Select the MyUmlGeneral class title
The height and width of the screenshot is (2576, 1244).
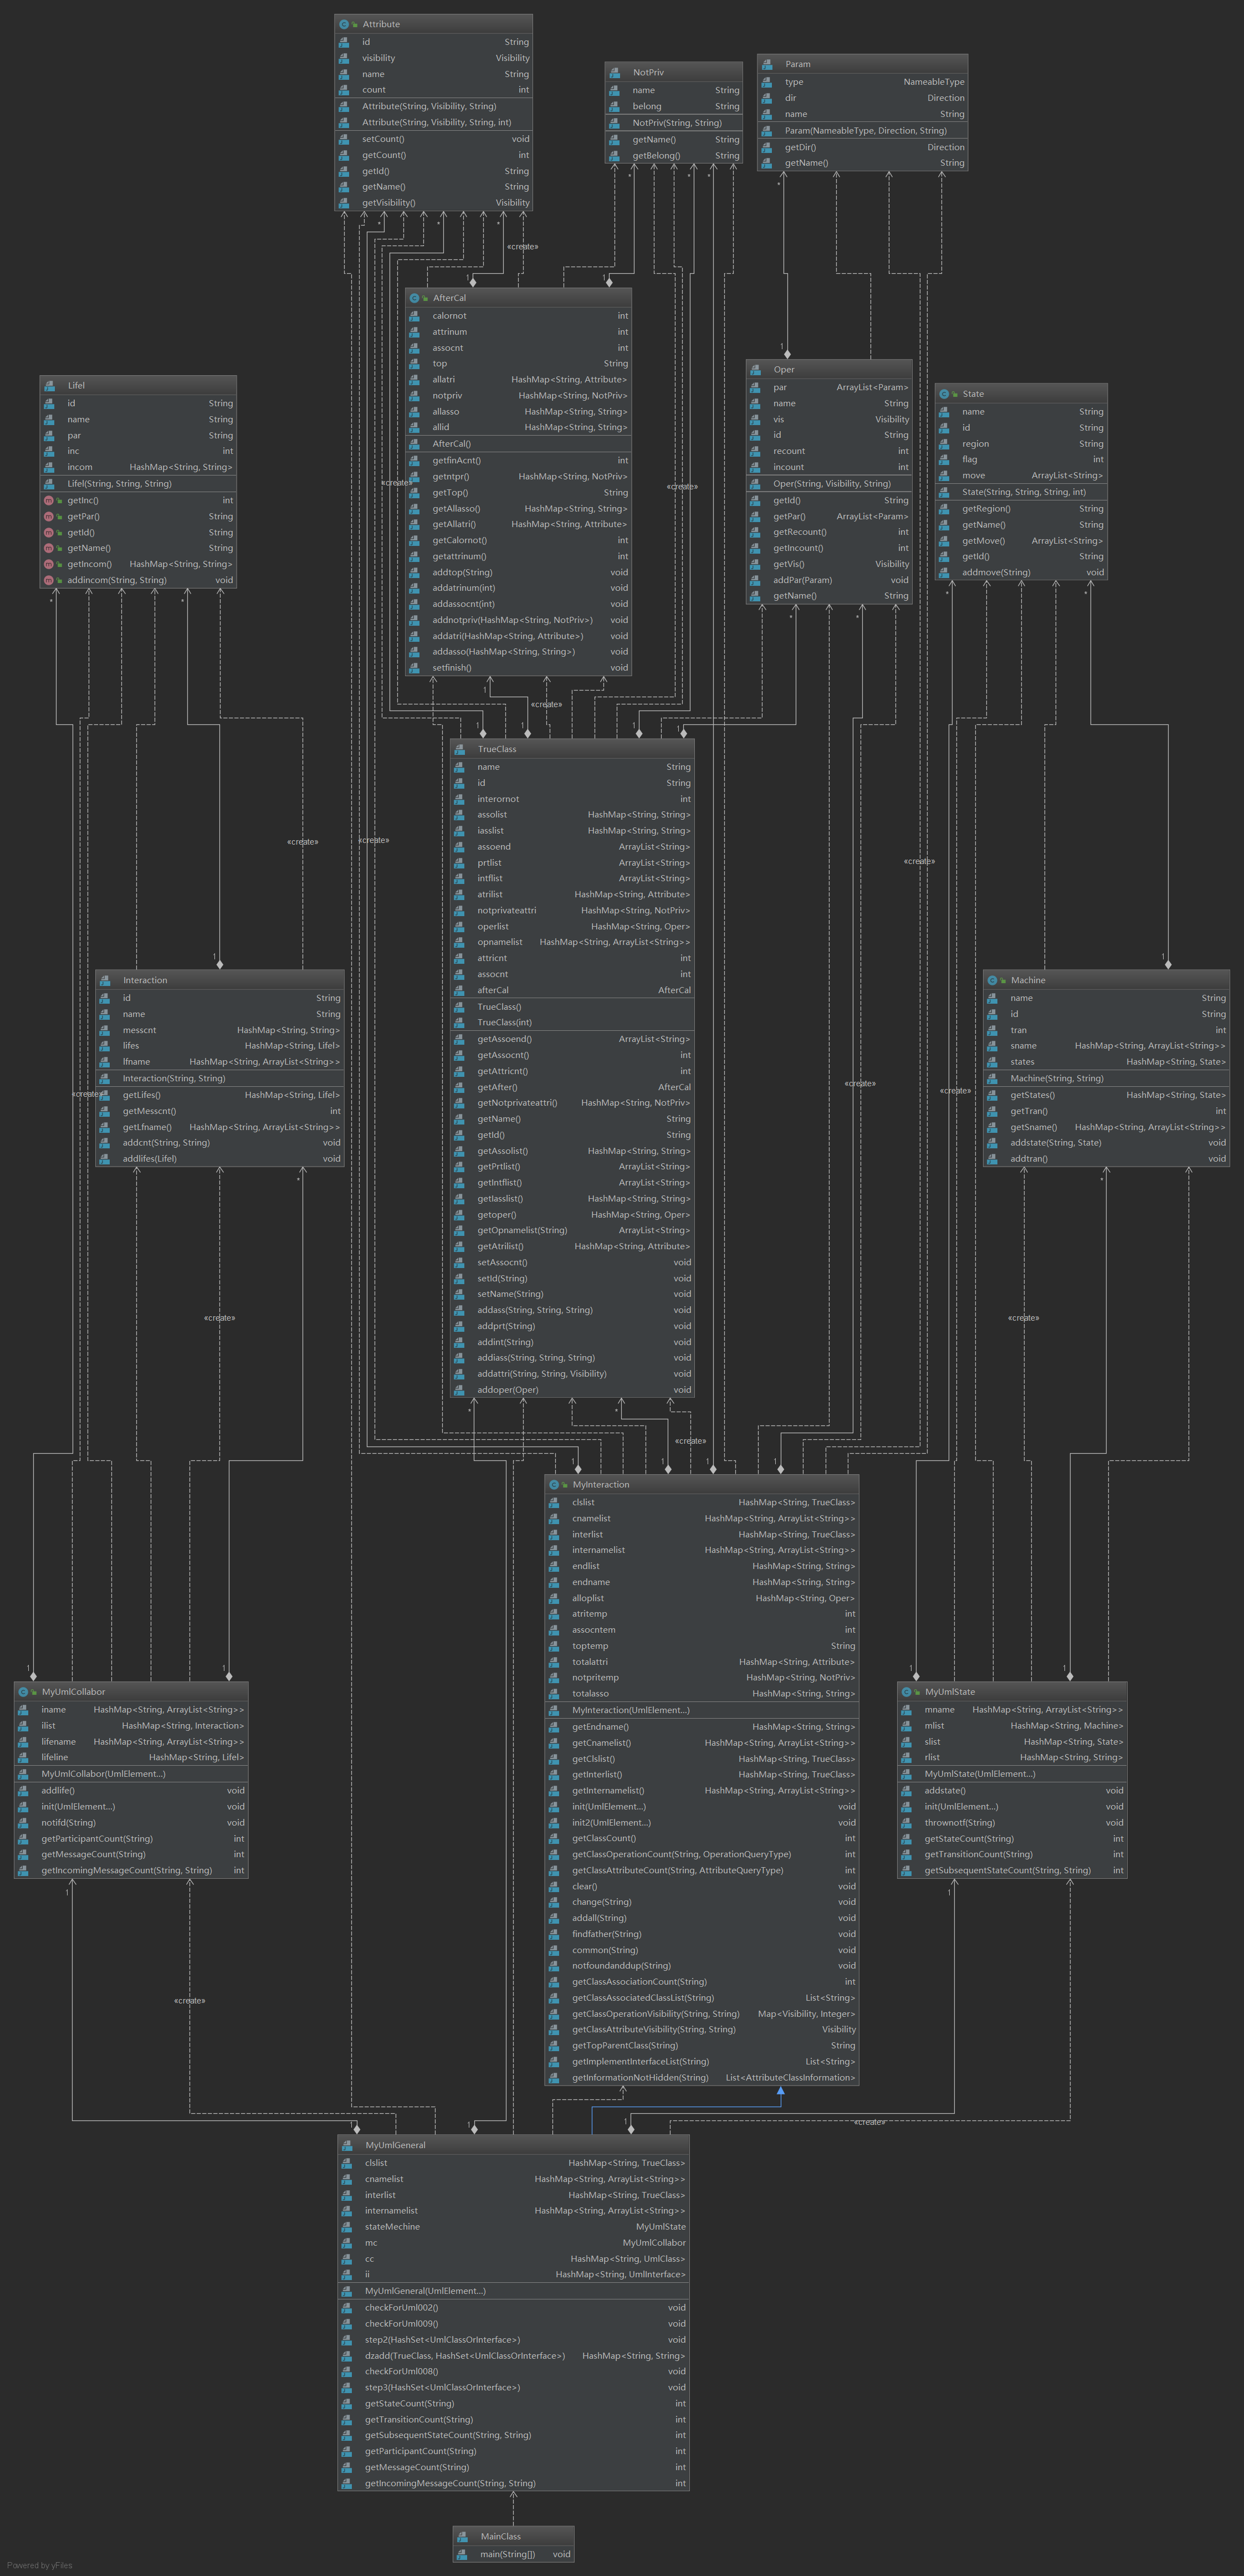395,2145
